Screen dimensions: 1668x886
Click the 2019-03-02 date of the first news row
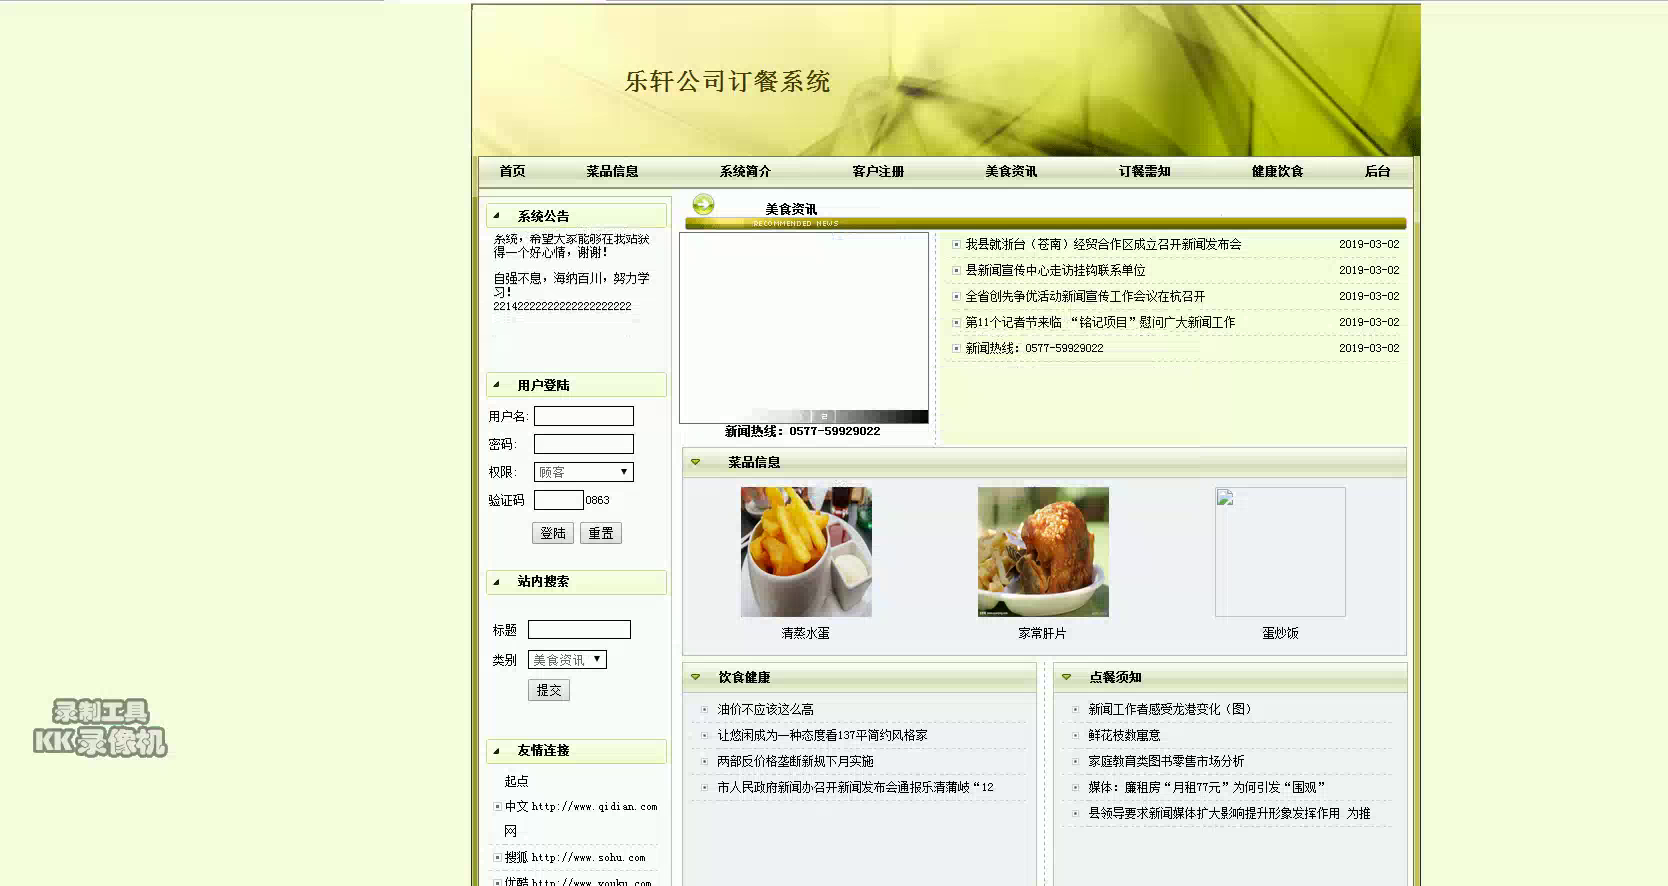(1369, 244)
